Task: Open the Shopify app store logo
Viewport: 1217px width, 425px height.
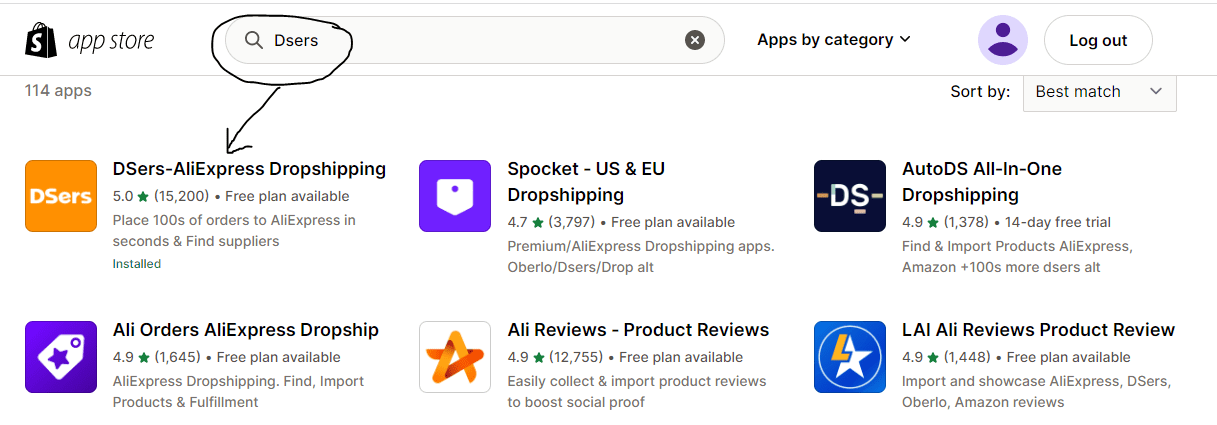Action: point(89,40)
